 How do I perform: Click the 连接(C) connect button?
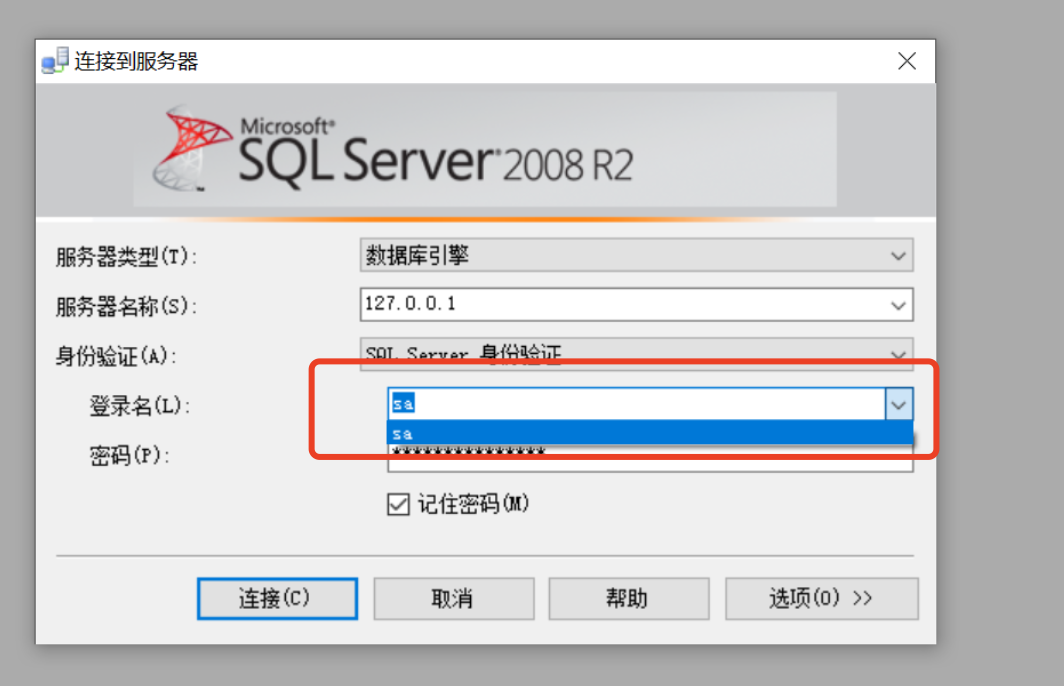tap(278, 598)
